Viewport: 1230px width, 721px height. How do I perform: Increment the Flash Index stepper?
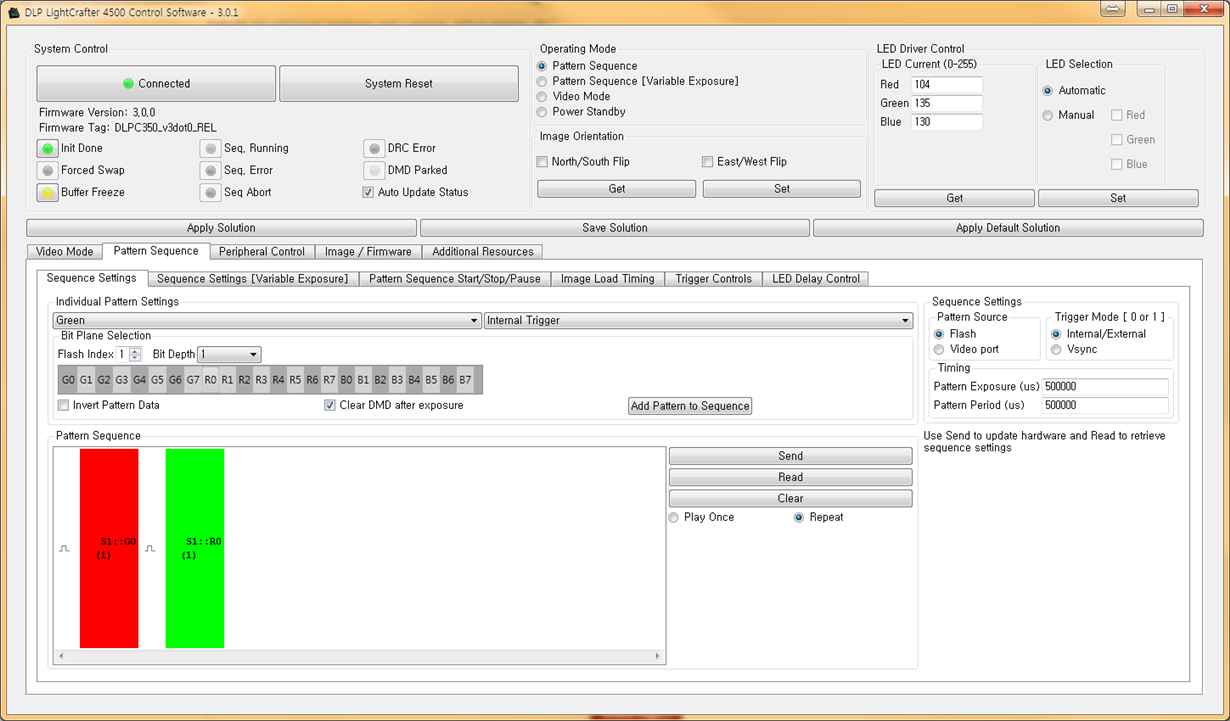pos(136,351)
